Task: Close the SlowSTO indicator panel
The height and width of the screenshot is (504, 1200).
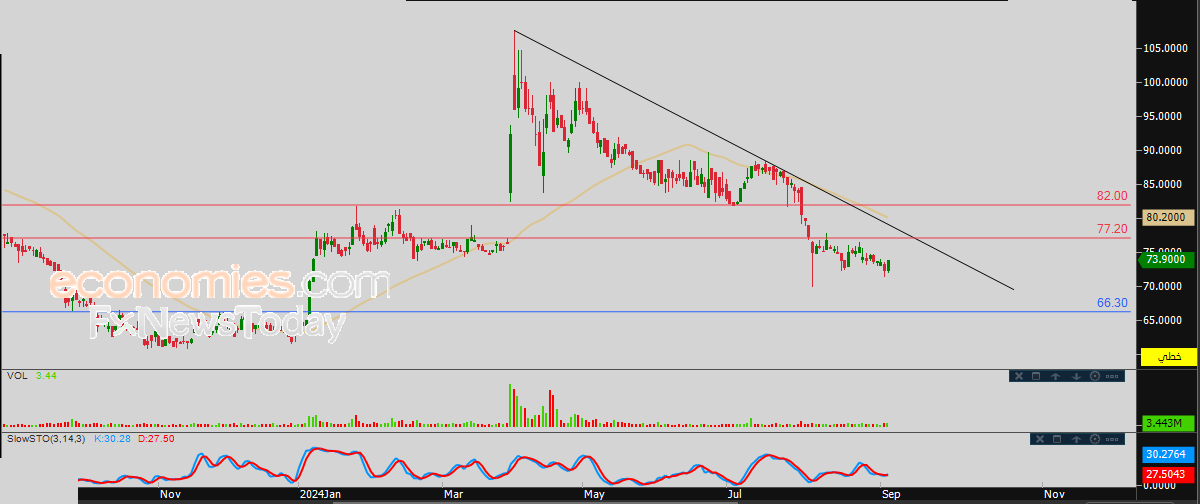Action: coord(1040,439)
